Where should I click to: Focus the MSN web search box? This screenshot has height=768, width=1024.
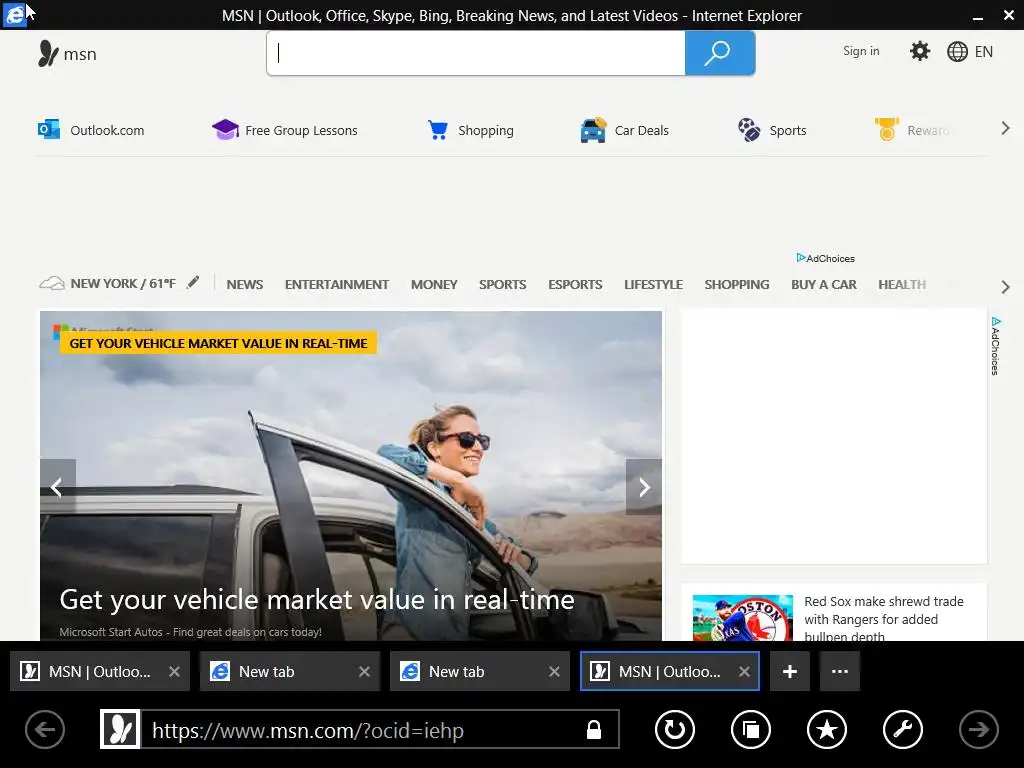(x=476, y=53)
